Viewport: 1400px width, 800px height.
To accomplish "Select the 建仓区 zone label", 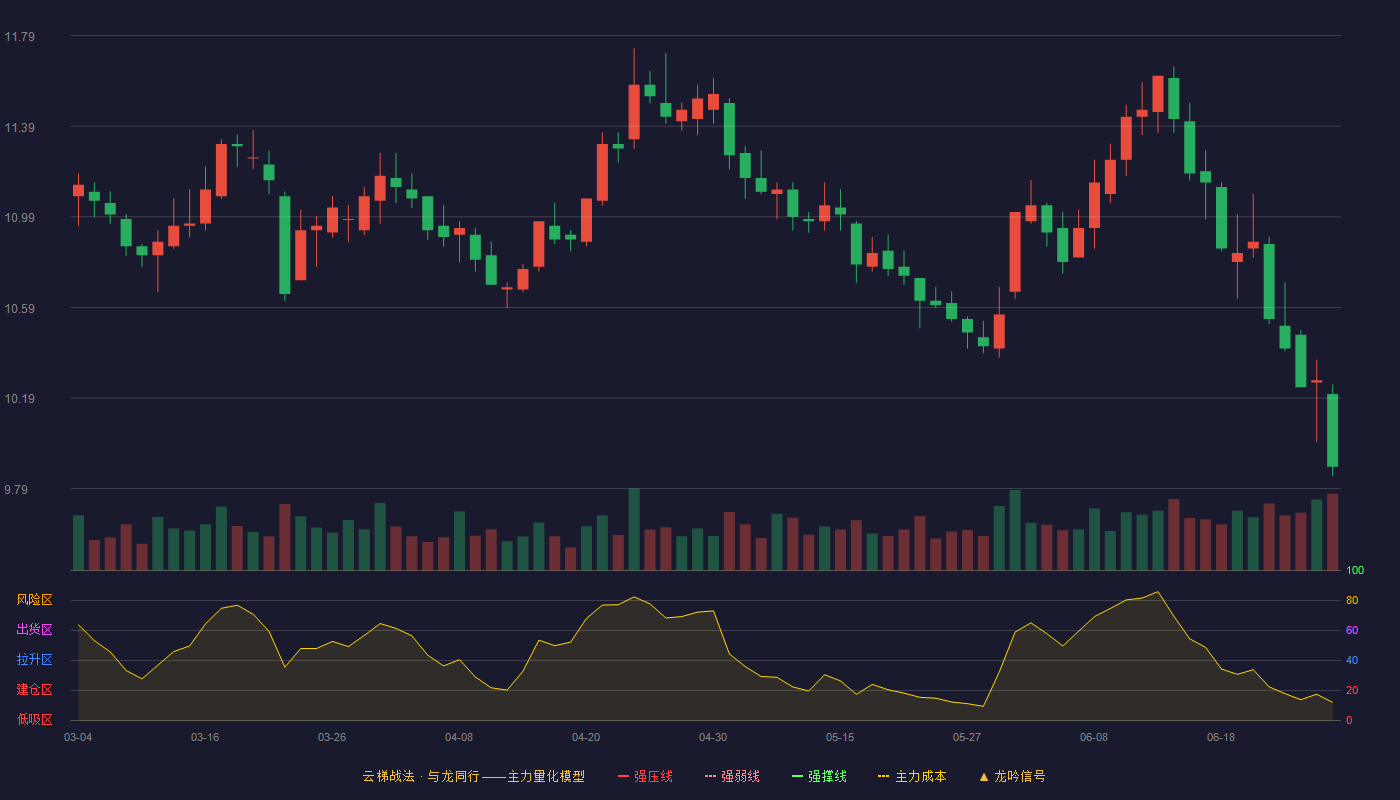I will tap(34, 690).
